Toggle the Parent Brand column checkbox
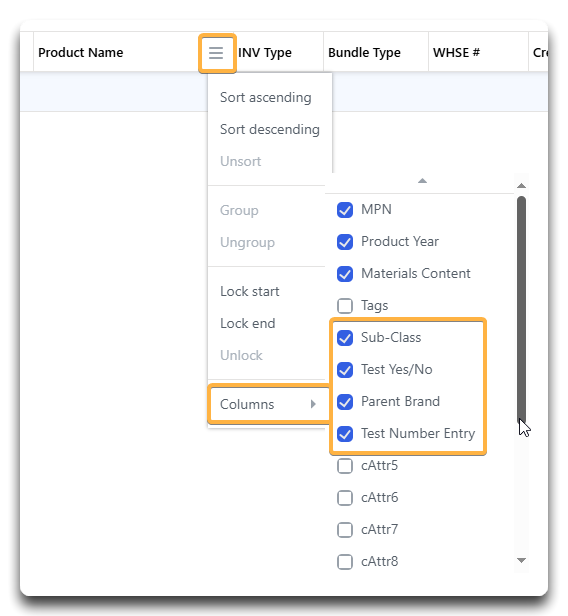This screenshot has width=568, height=616. tap(345, 402)
